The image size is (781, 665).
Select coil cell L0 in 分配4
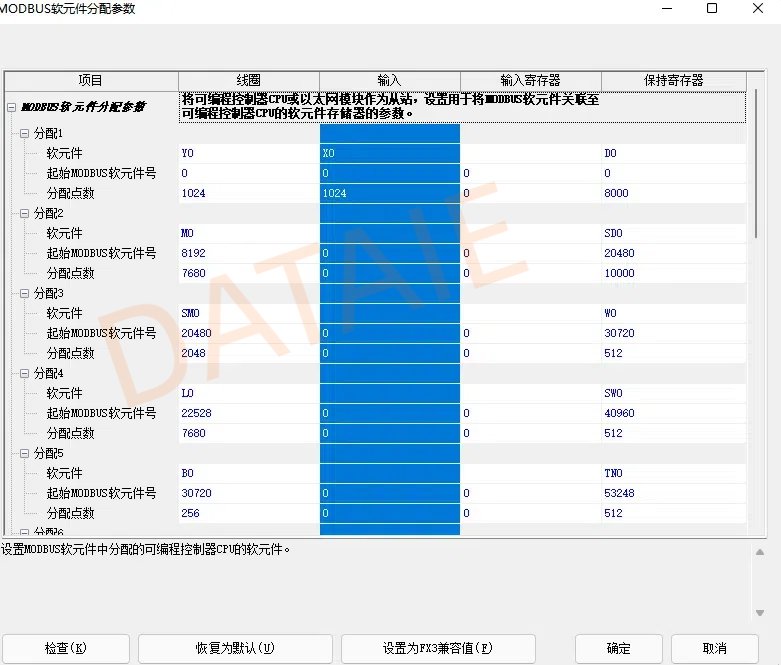(249, 393)
